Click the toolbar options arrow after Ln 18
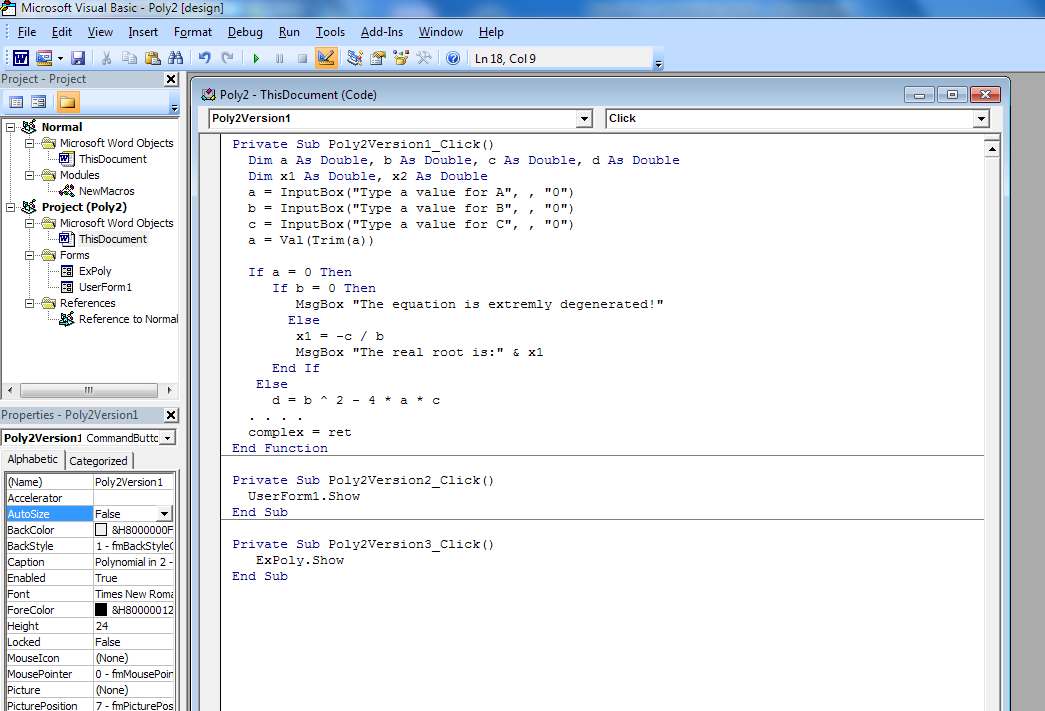 (x=658, y=63)
